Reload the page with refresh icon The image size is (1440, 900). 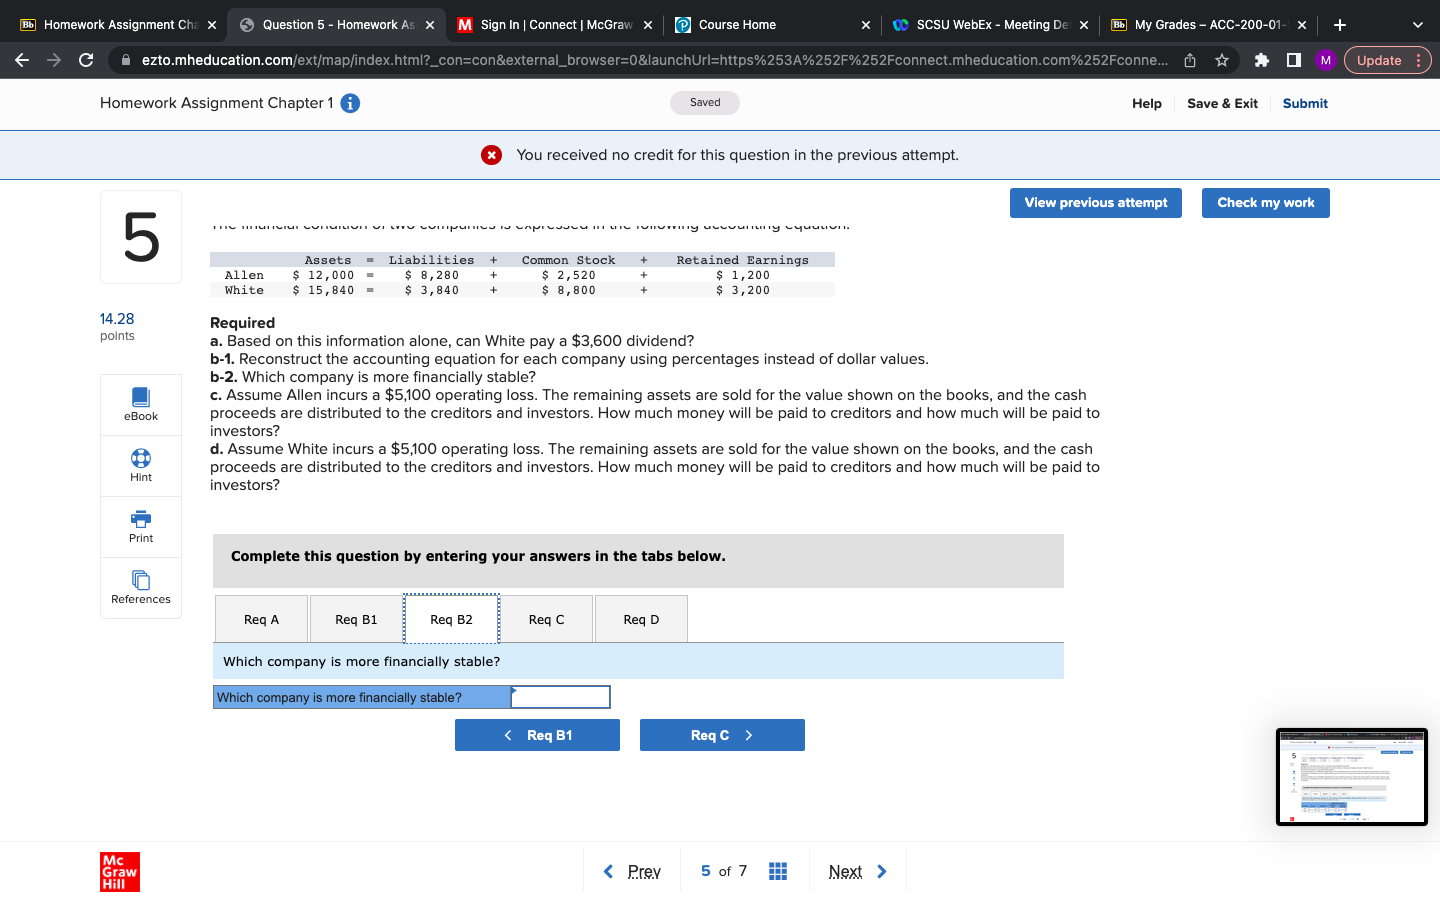point(86,60)
